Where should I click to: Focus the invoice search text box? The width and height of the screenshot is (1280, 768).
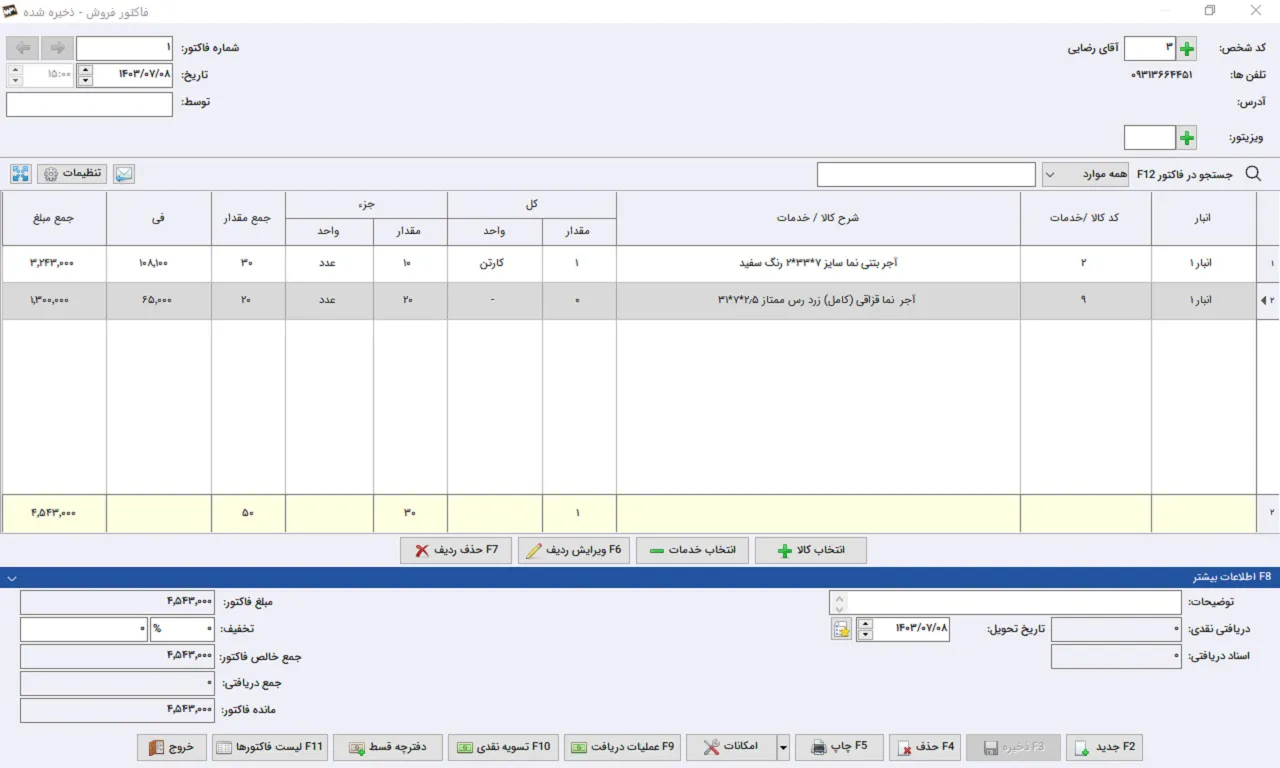tap(926, 174)
